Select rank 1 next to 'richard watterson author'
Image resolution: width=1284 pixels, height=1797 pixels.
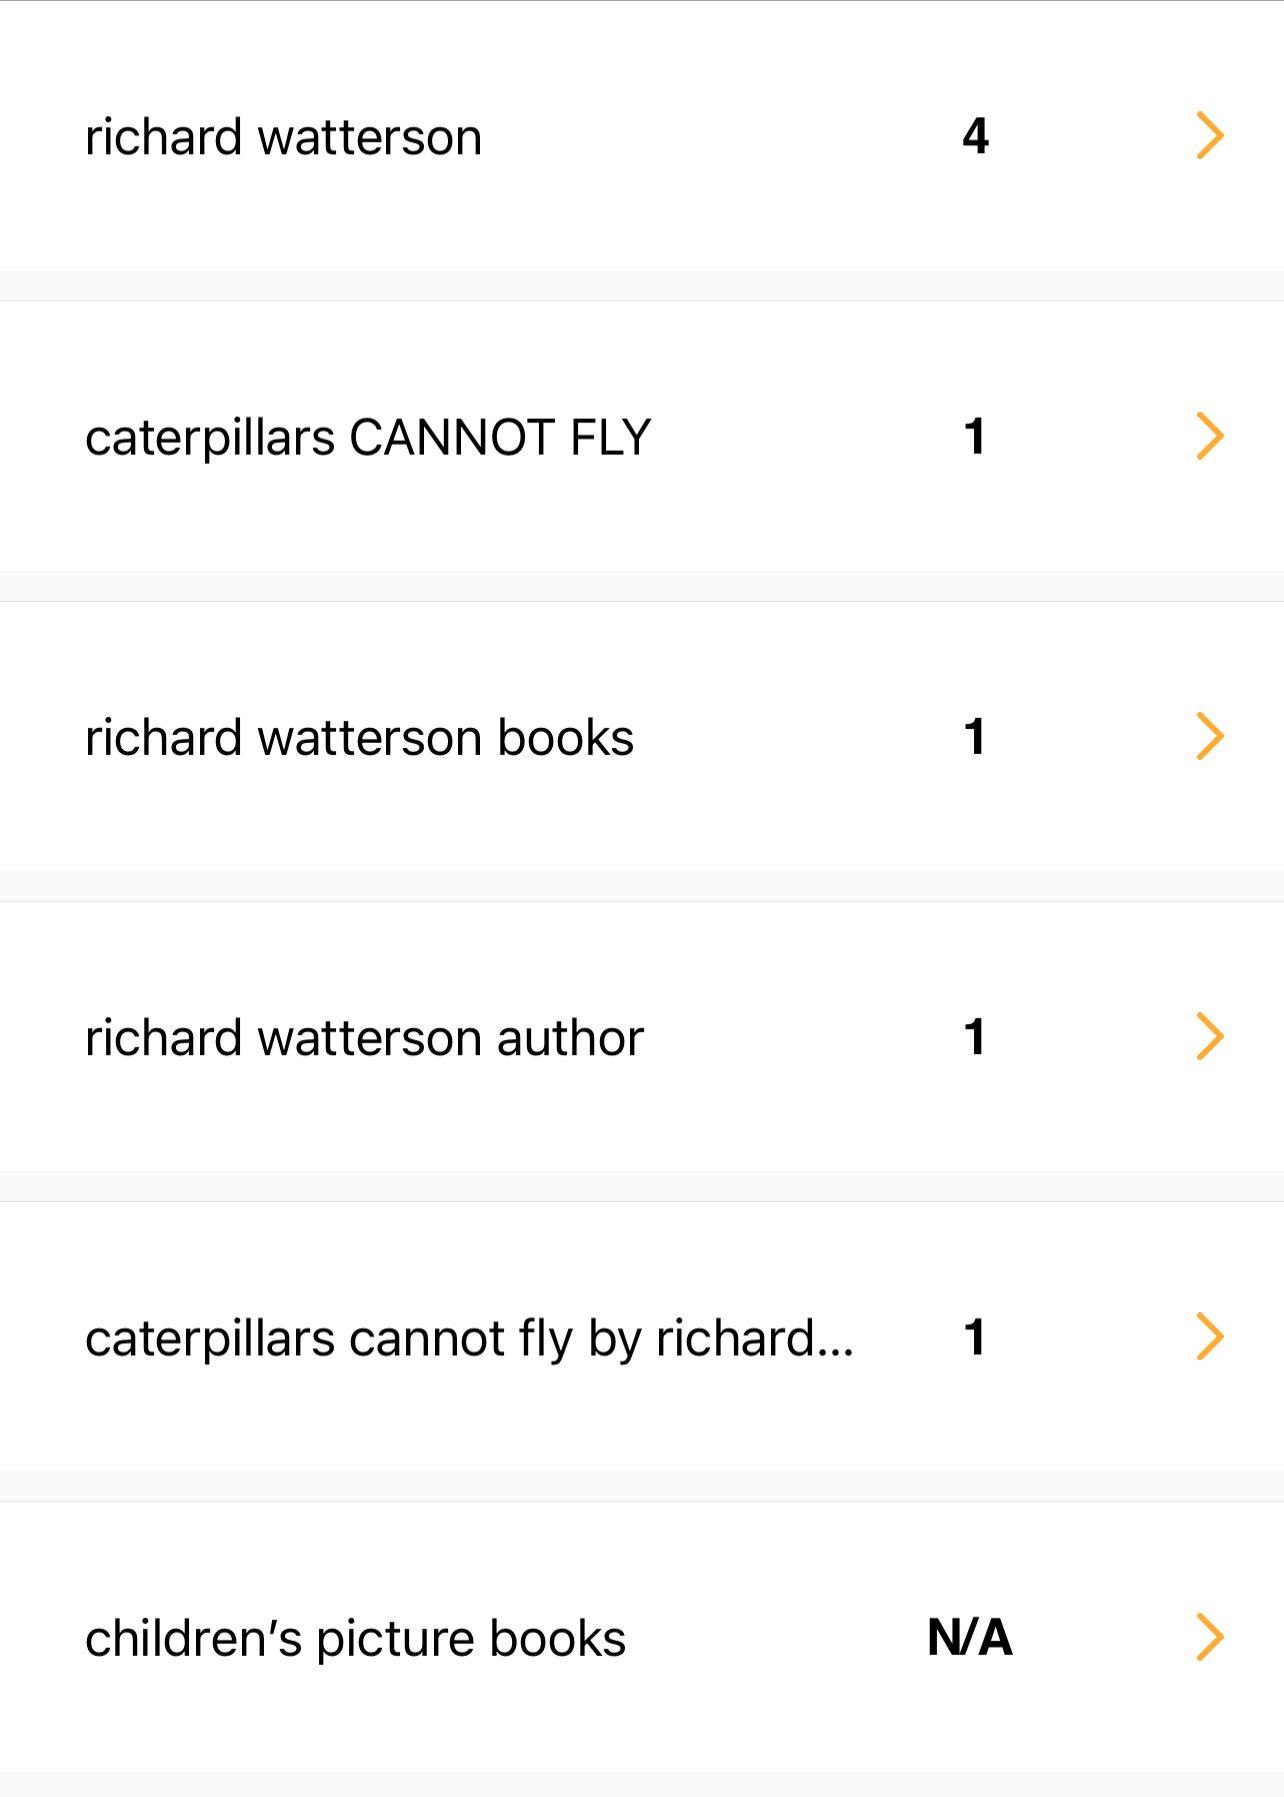tap(975, 1037)
